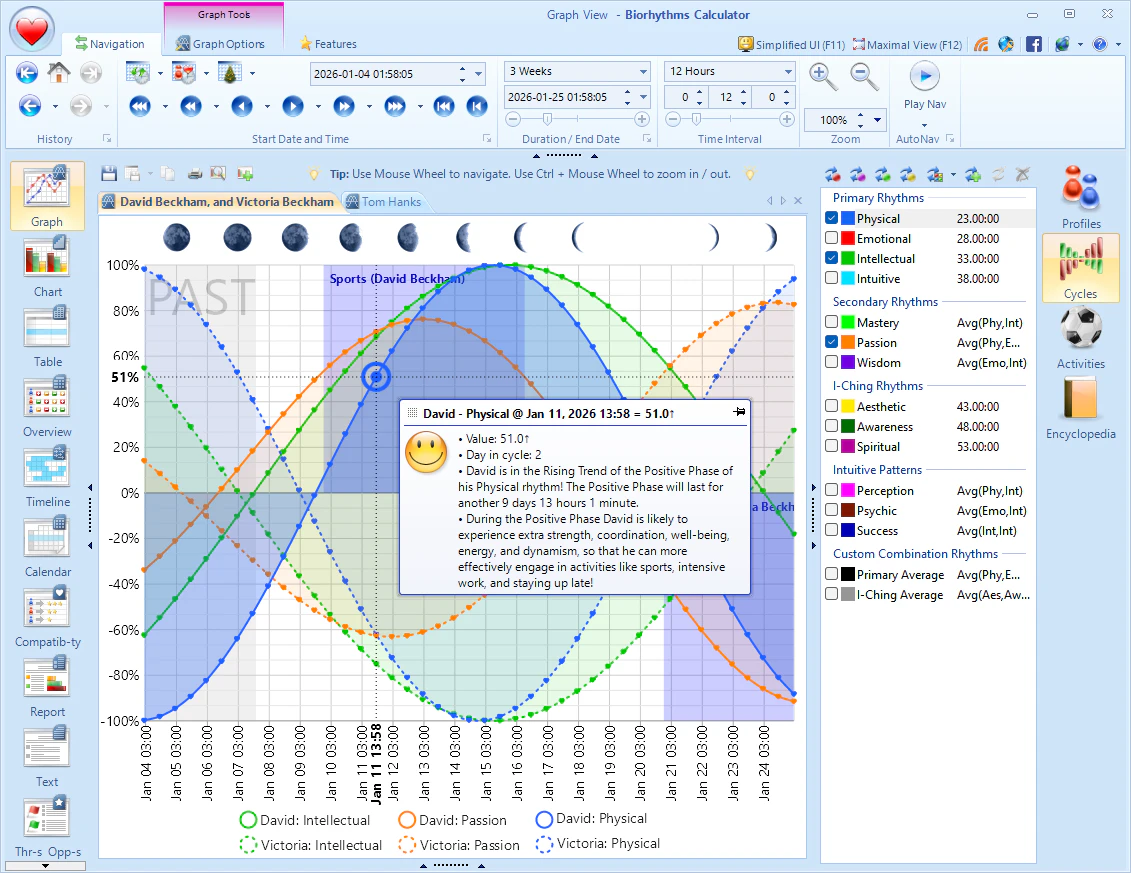Open the Table view in the sidebar

[47, 337]
